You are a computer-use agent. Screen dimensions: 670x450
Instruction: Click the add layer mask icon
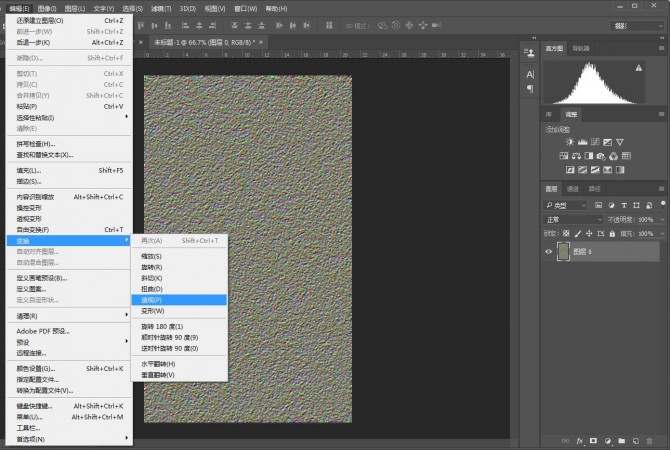click(x=592, y=440)
